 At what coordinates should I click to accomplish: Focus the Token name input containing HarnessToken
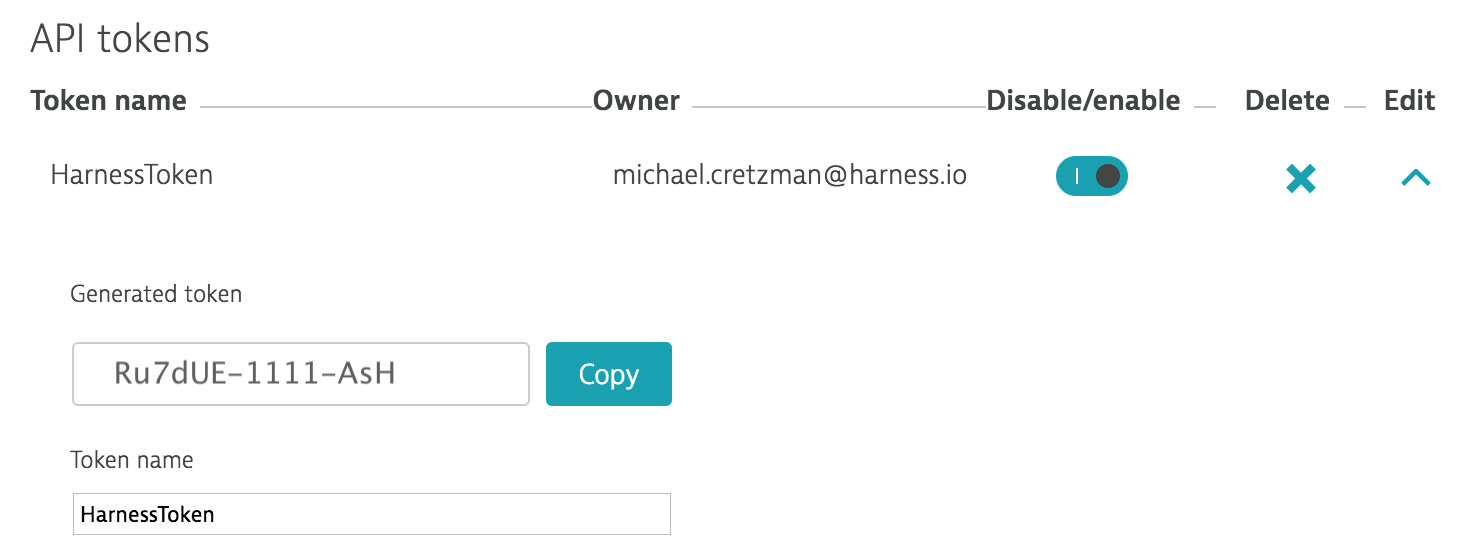click(x=371, y=514)
